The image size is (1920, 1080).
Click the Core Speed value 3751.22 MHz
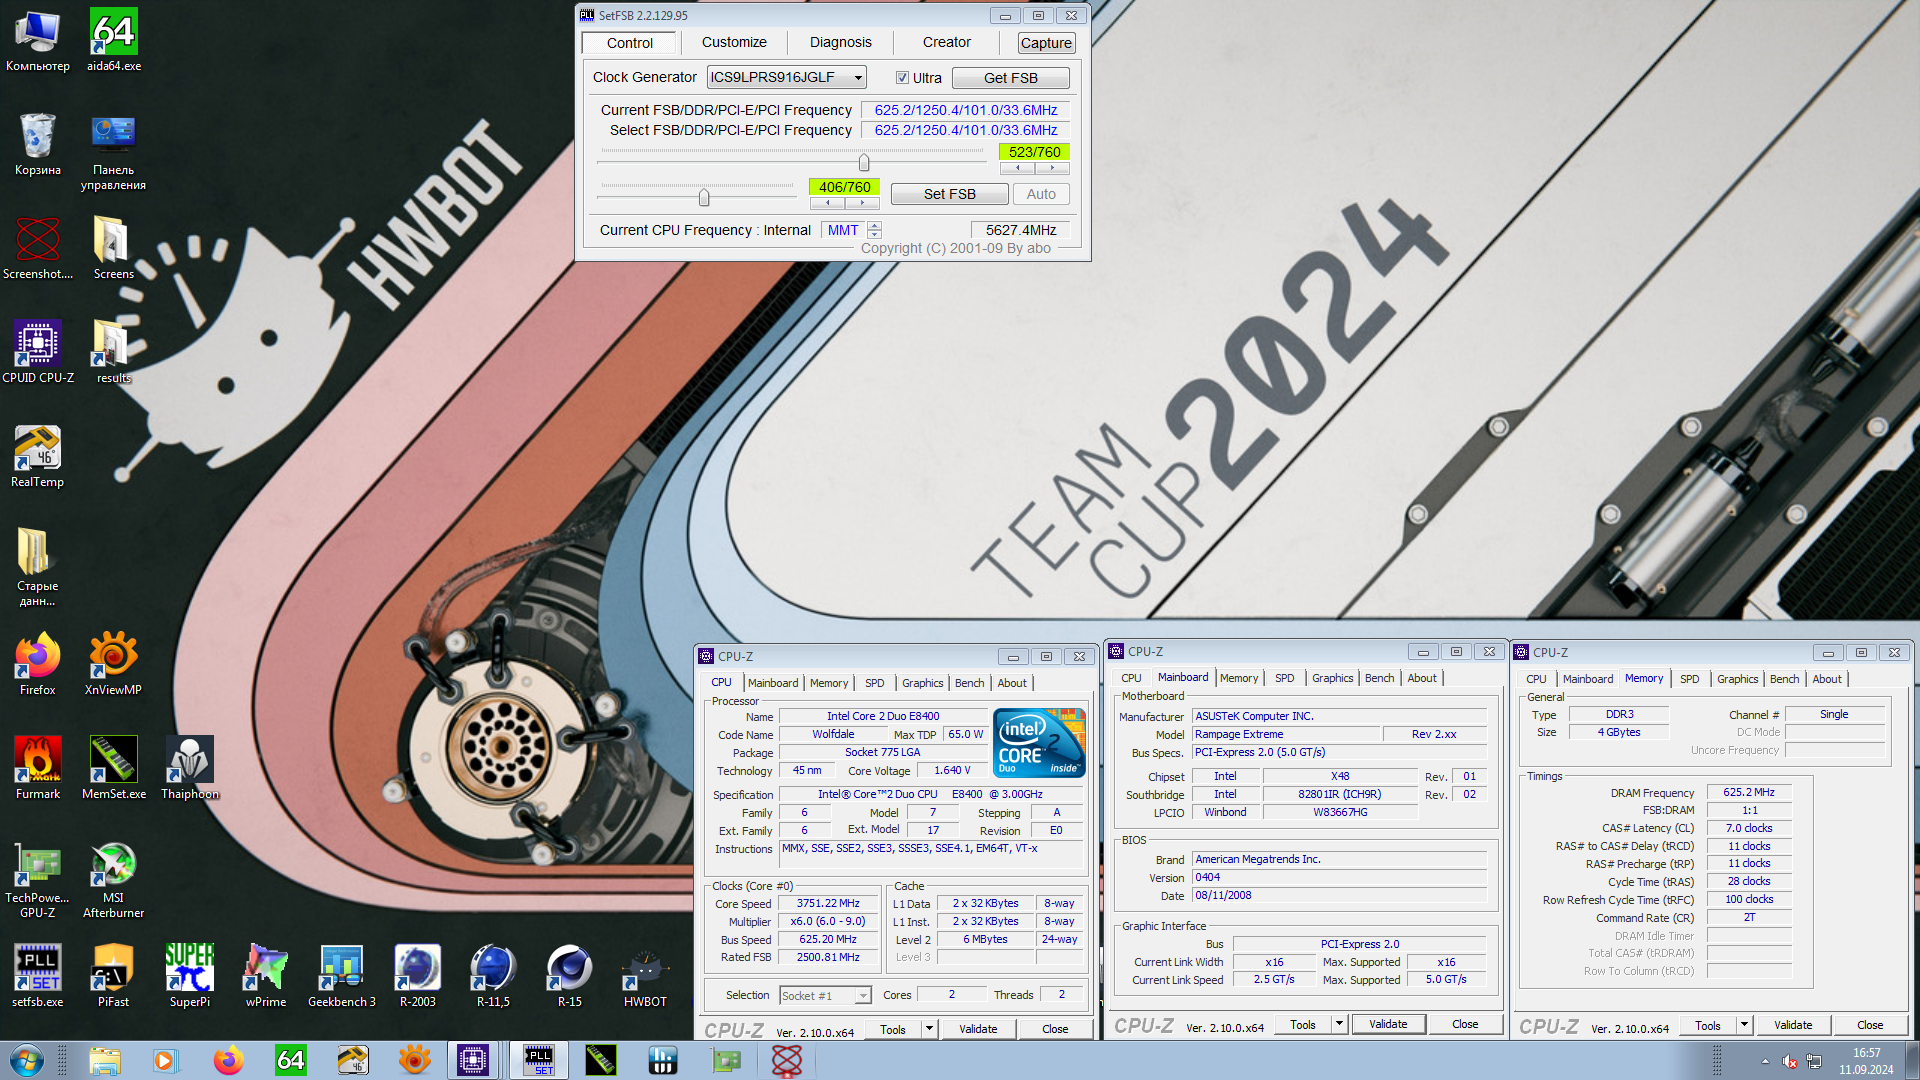[x=828, y=903]
